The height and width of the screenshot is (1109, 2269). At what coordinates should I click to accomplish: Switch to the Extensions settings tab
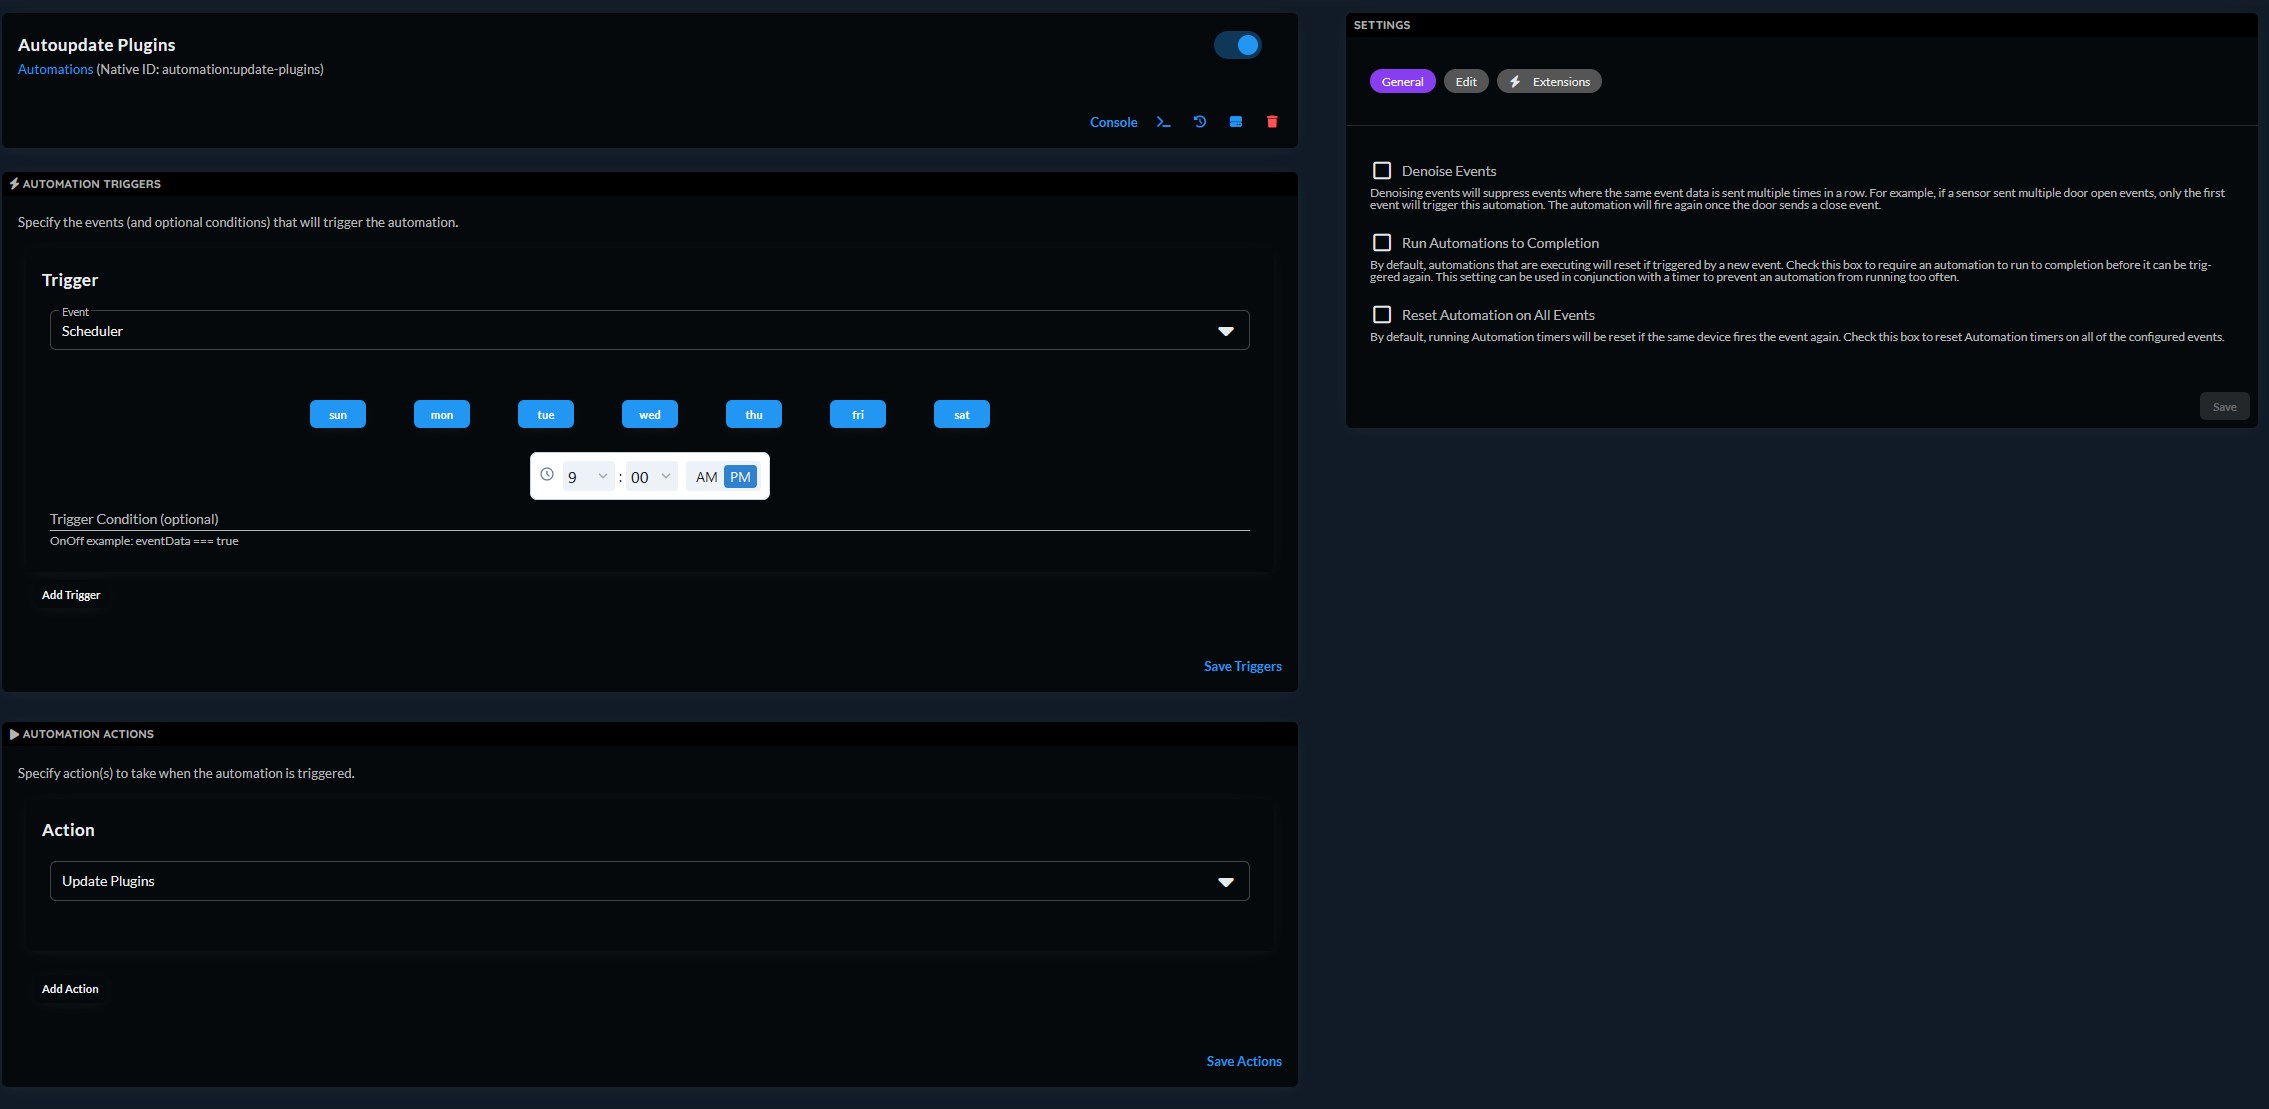(x=1549, y=82)
